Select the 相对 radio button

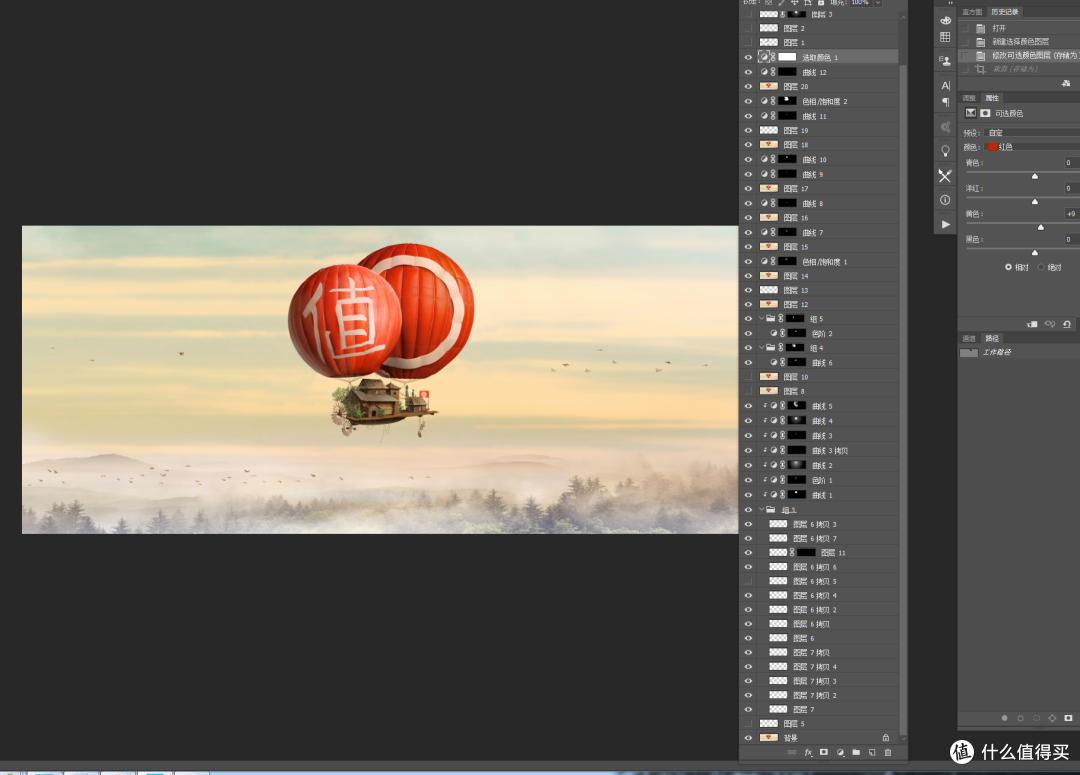click(1008, 267)
